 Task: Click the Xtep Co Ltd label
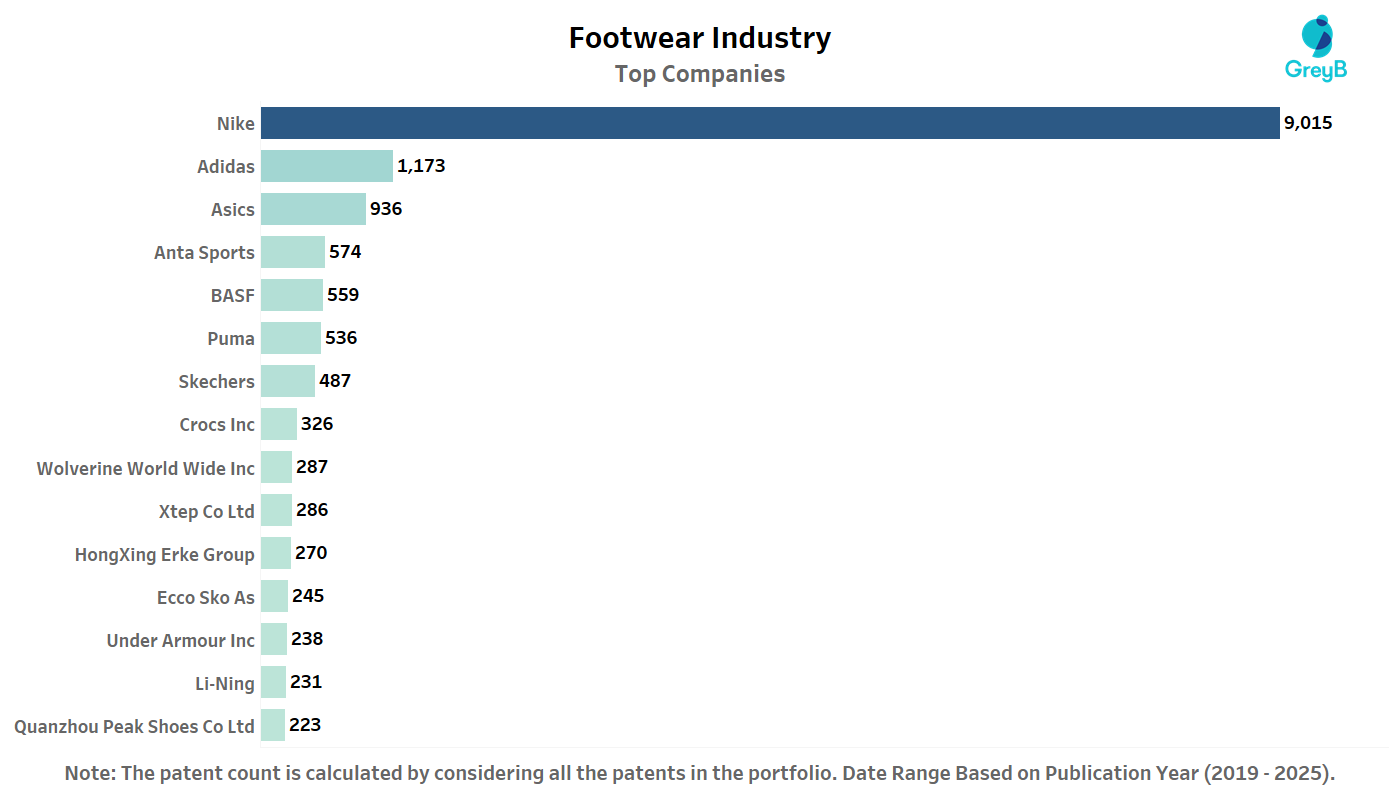click(206, 511)
